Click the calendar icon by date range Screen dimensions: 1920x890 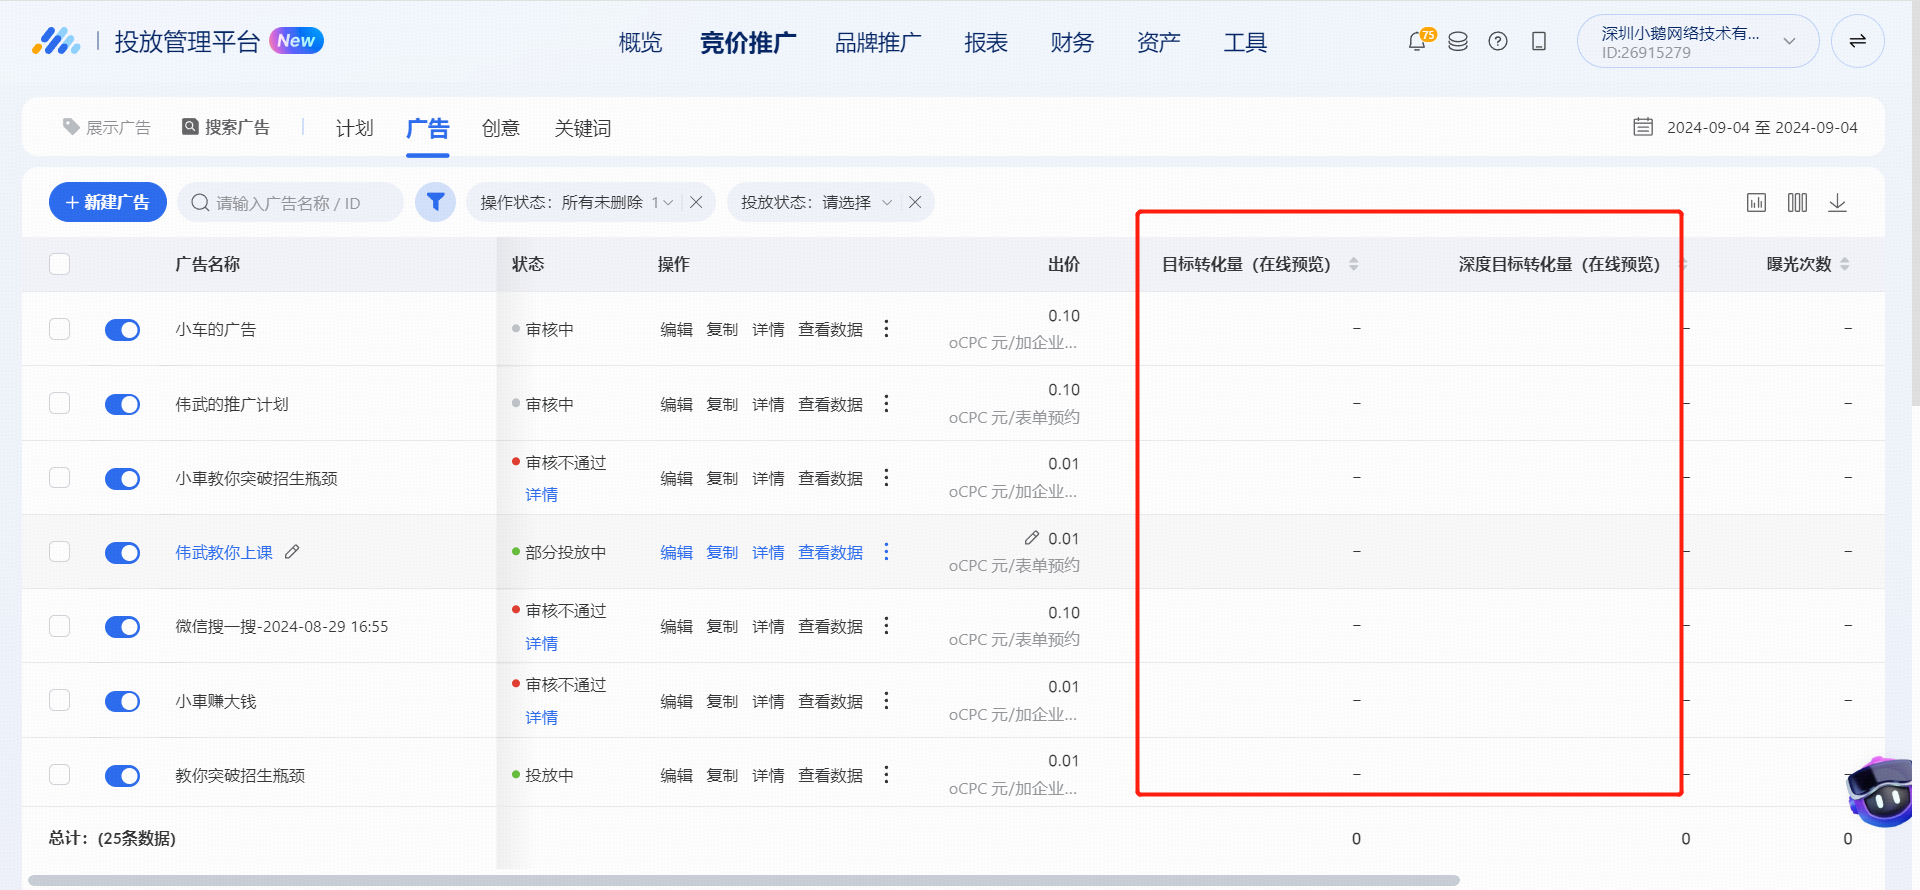pyautogui.click(x=1643, y=127)
